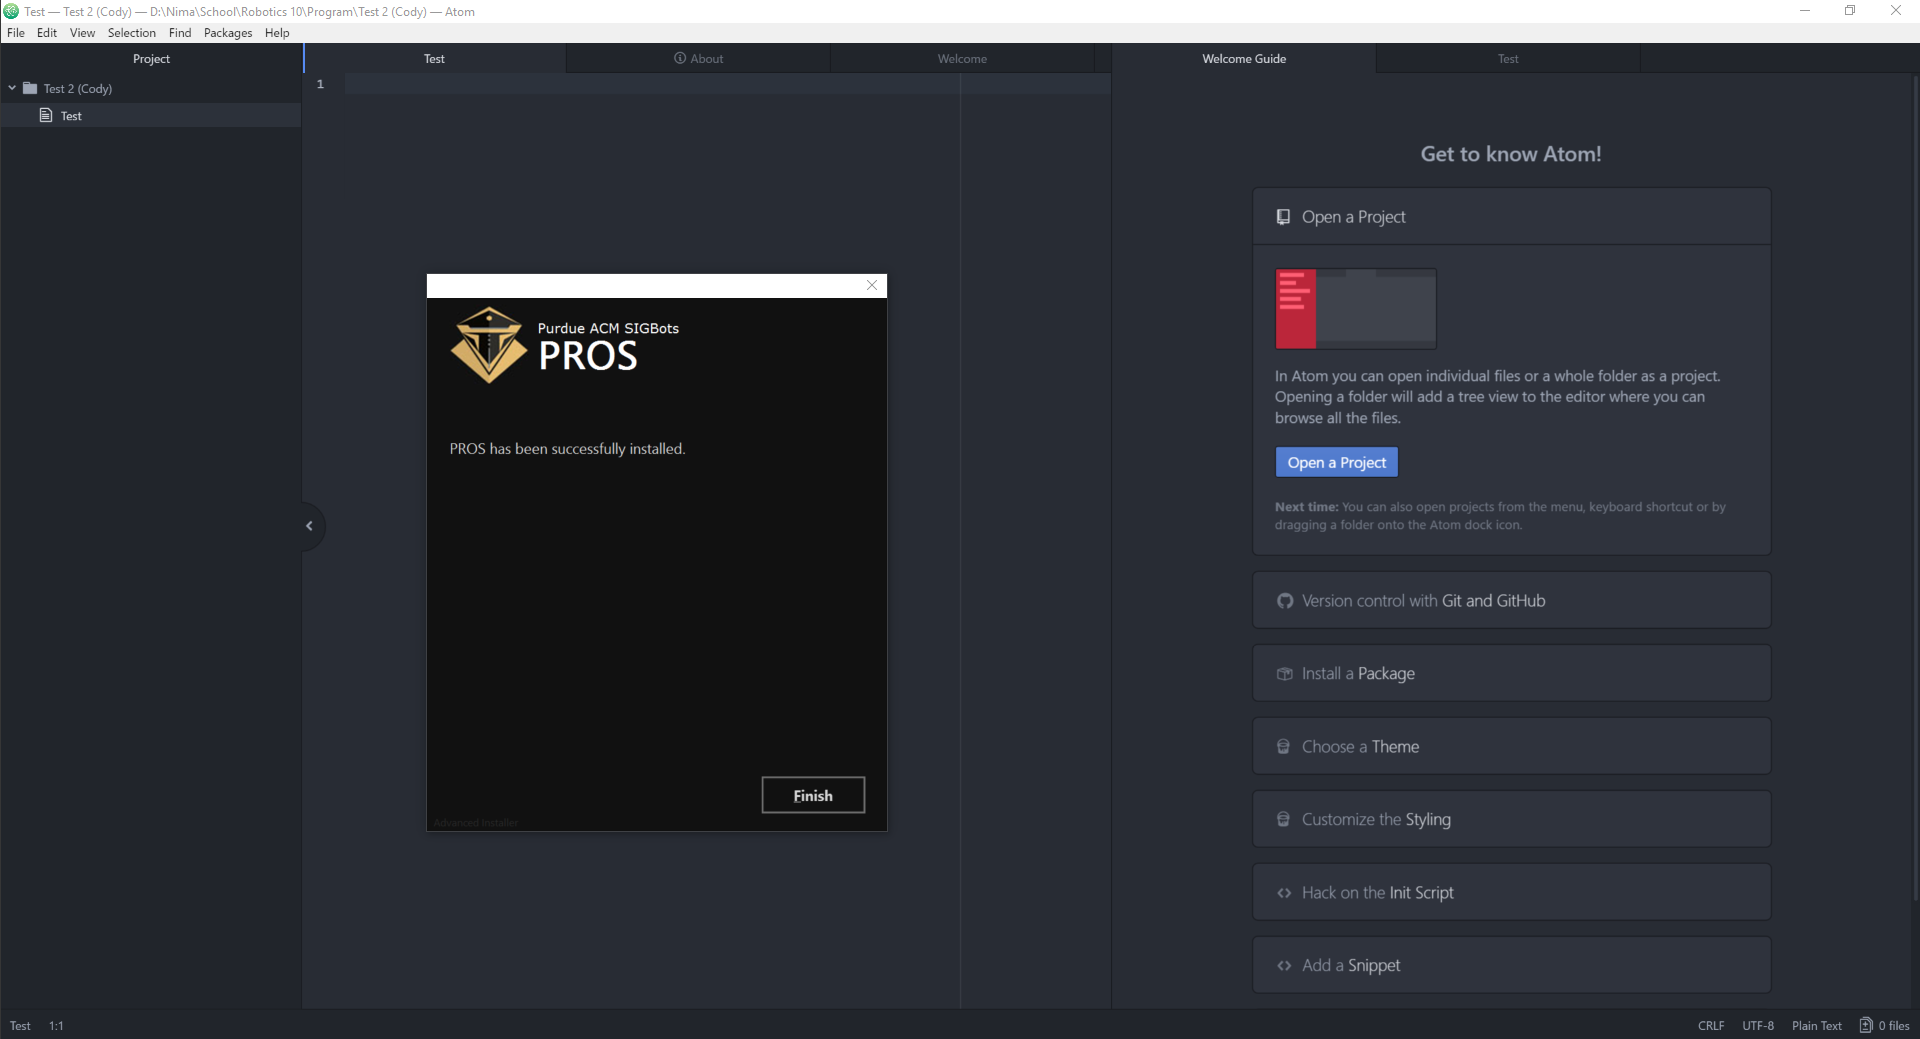Click the Get to know Atom! heading
The height and width of the screenshot is (1039, 1920).
point(1511,154)
